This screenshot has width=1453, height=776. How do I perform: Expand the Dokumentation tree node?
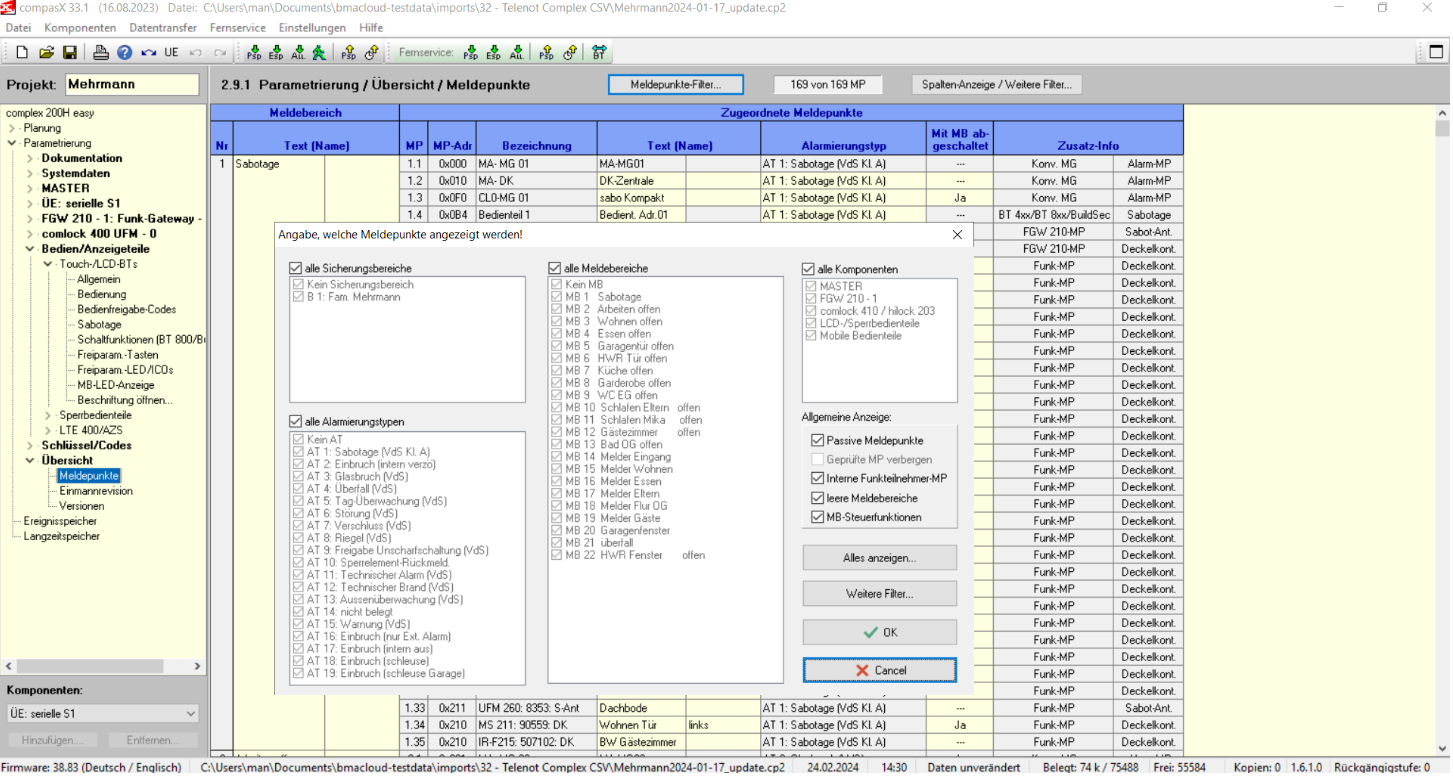coord(30,158)
